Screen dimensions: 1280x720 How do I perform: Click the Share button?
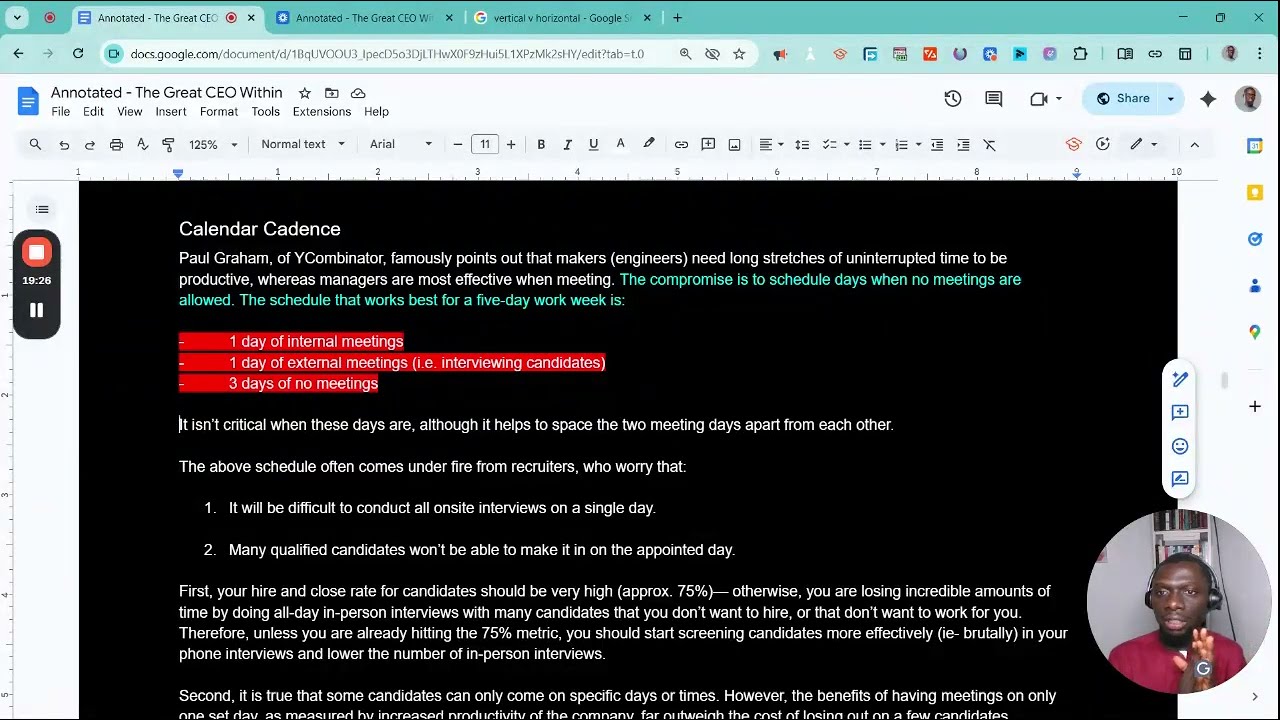(x=1123, y=98)
